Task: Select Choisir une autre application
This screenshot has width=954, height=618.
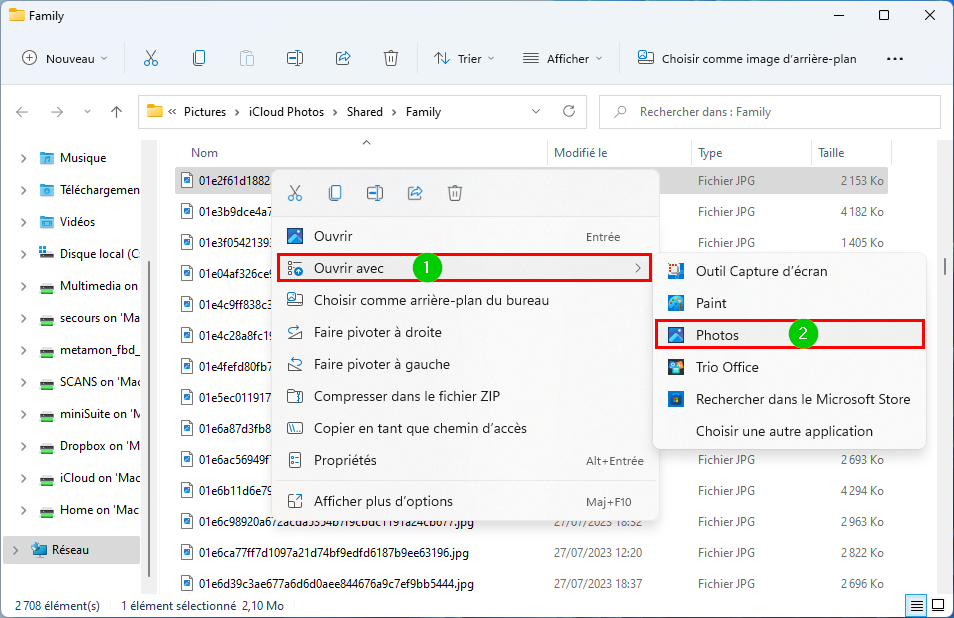Action: pyautogui.click(x=790, y=431)
